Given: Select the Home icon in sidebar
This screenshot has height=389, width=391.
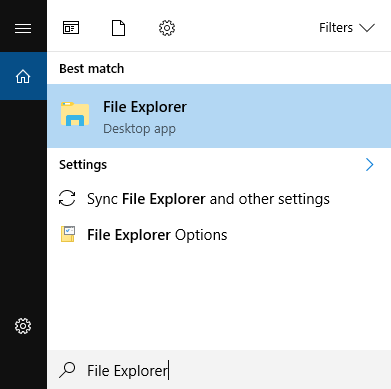Looking at the screenshot, I should point(23,76).
